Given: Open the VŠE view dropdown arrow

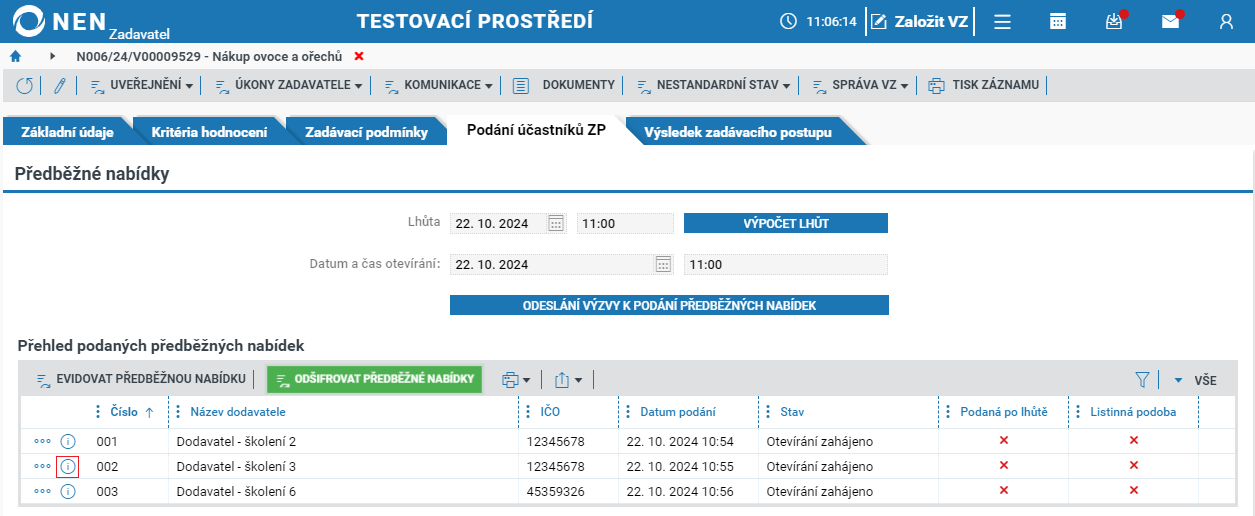Looking at the screenshot, I should 1178,380.
